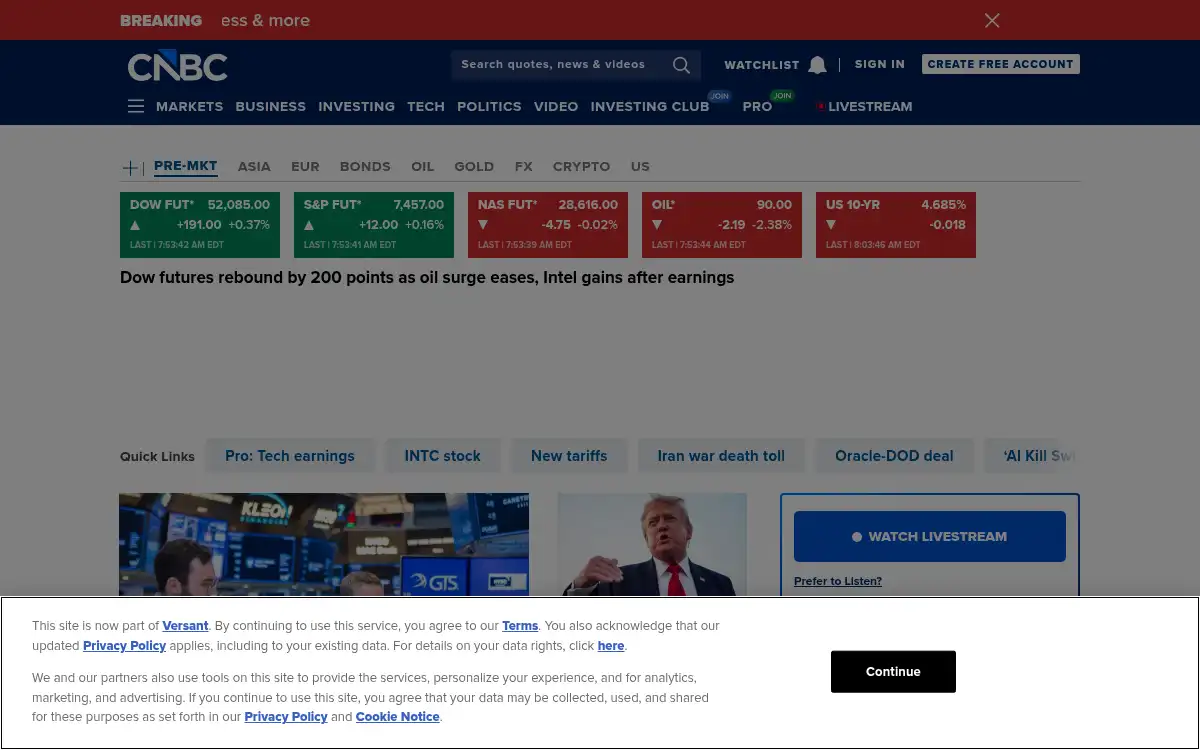Click the Terms link in notice
Screen dimensions: 1200x750
coord(520,626)
